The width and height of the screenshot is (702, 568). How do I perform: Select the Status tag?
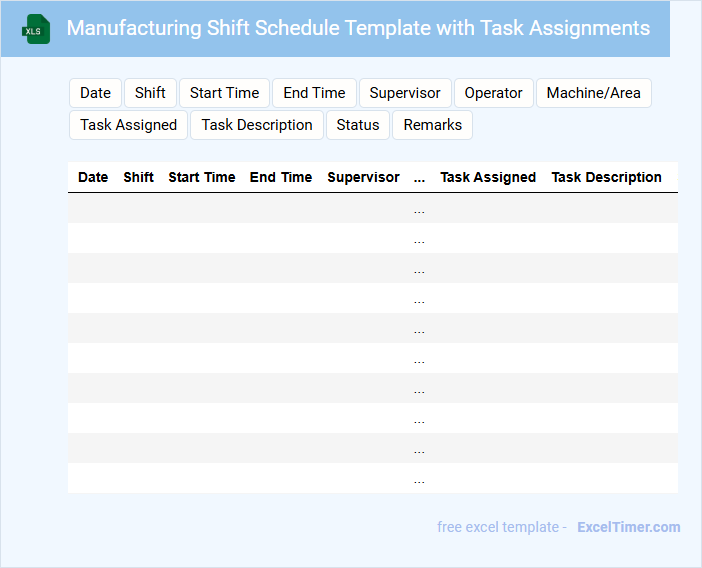coord(358,125)
